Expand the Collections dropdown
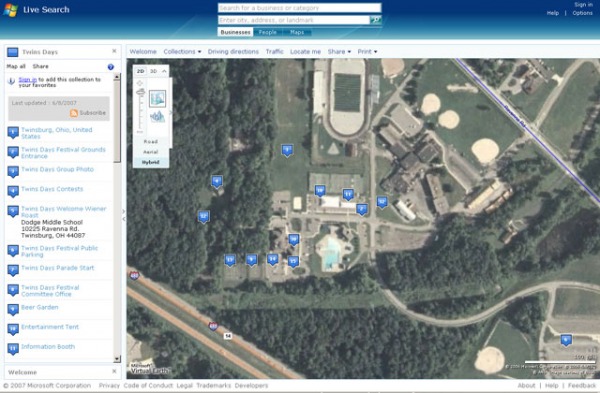Viewport: 600px width, 393px height. tap(182, 52)
